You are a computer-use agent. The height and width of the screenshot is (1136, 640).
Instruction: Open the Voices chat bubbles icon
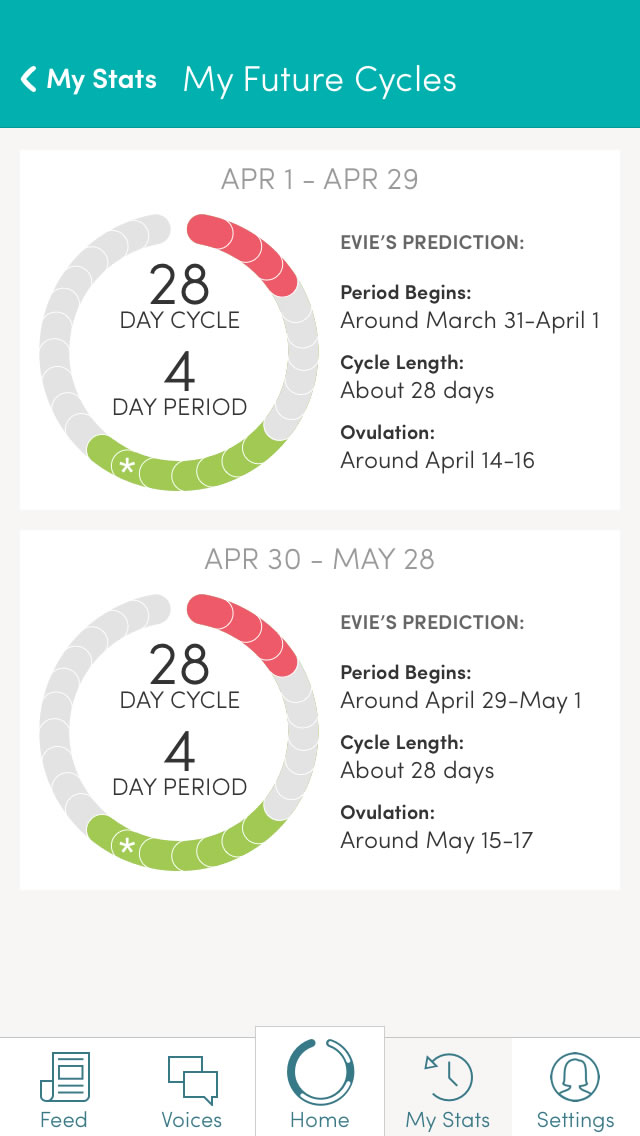192,1078
